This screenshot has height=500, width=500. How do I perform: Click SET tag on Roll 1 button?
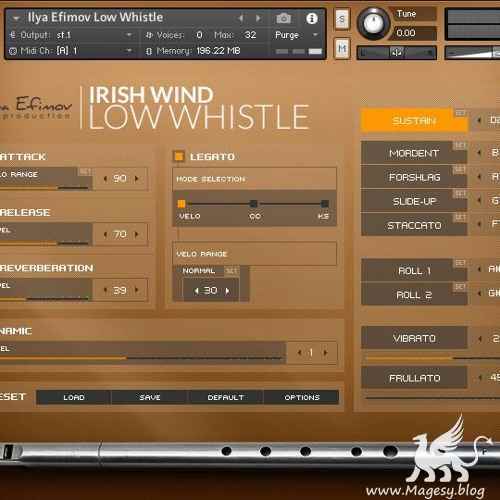pos(459,263)
